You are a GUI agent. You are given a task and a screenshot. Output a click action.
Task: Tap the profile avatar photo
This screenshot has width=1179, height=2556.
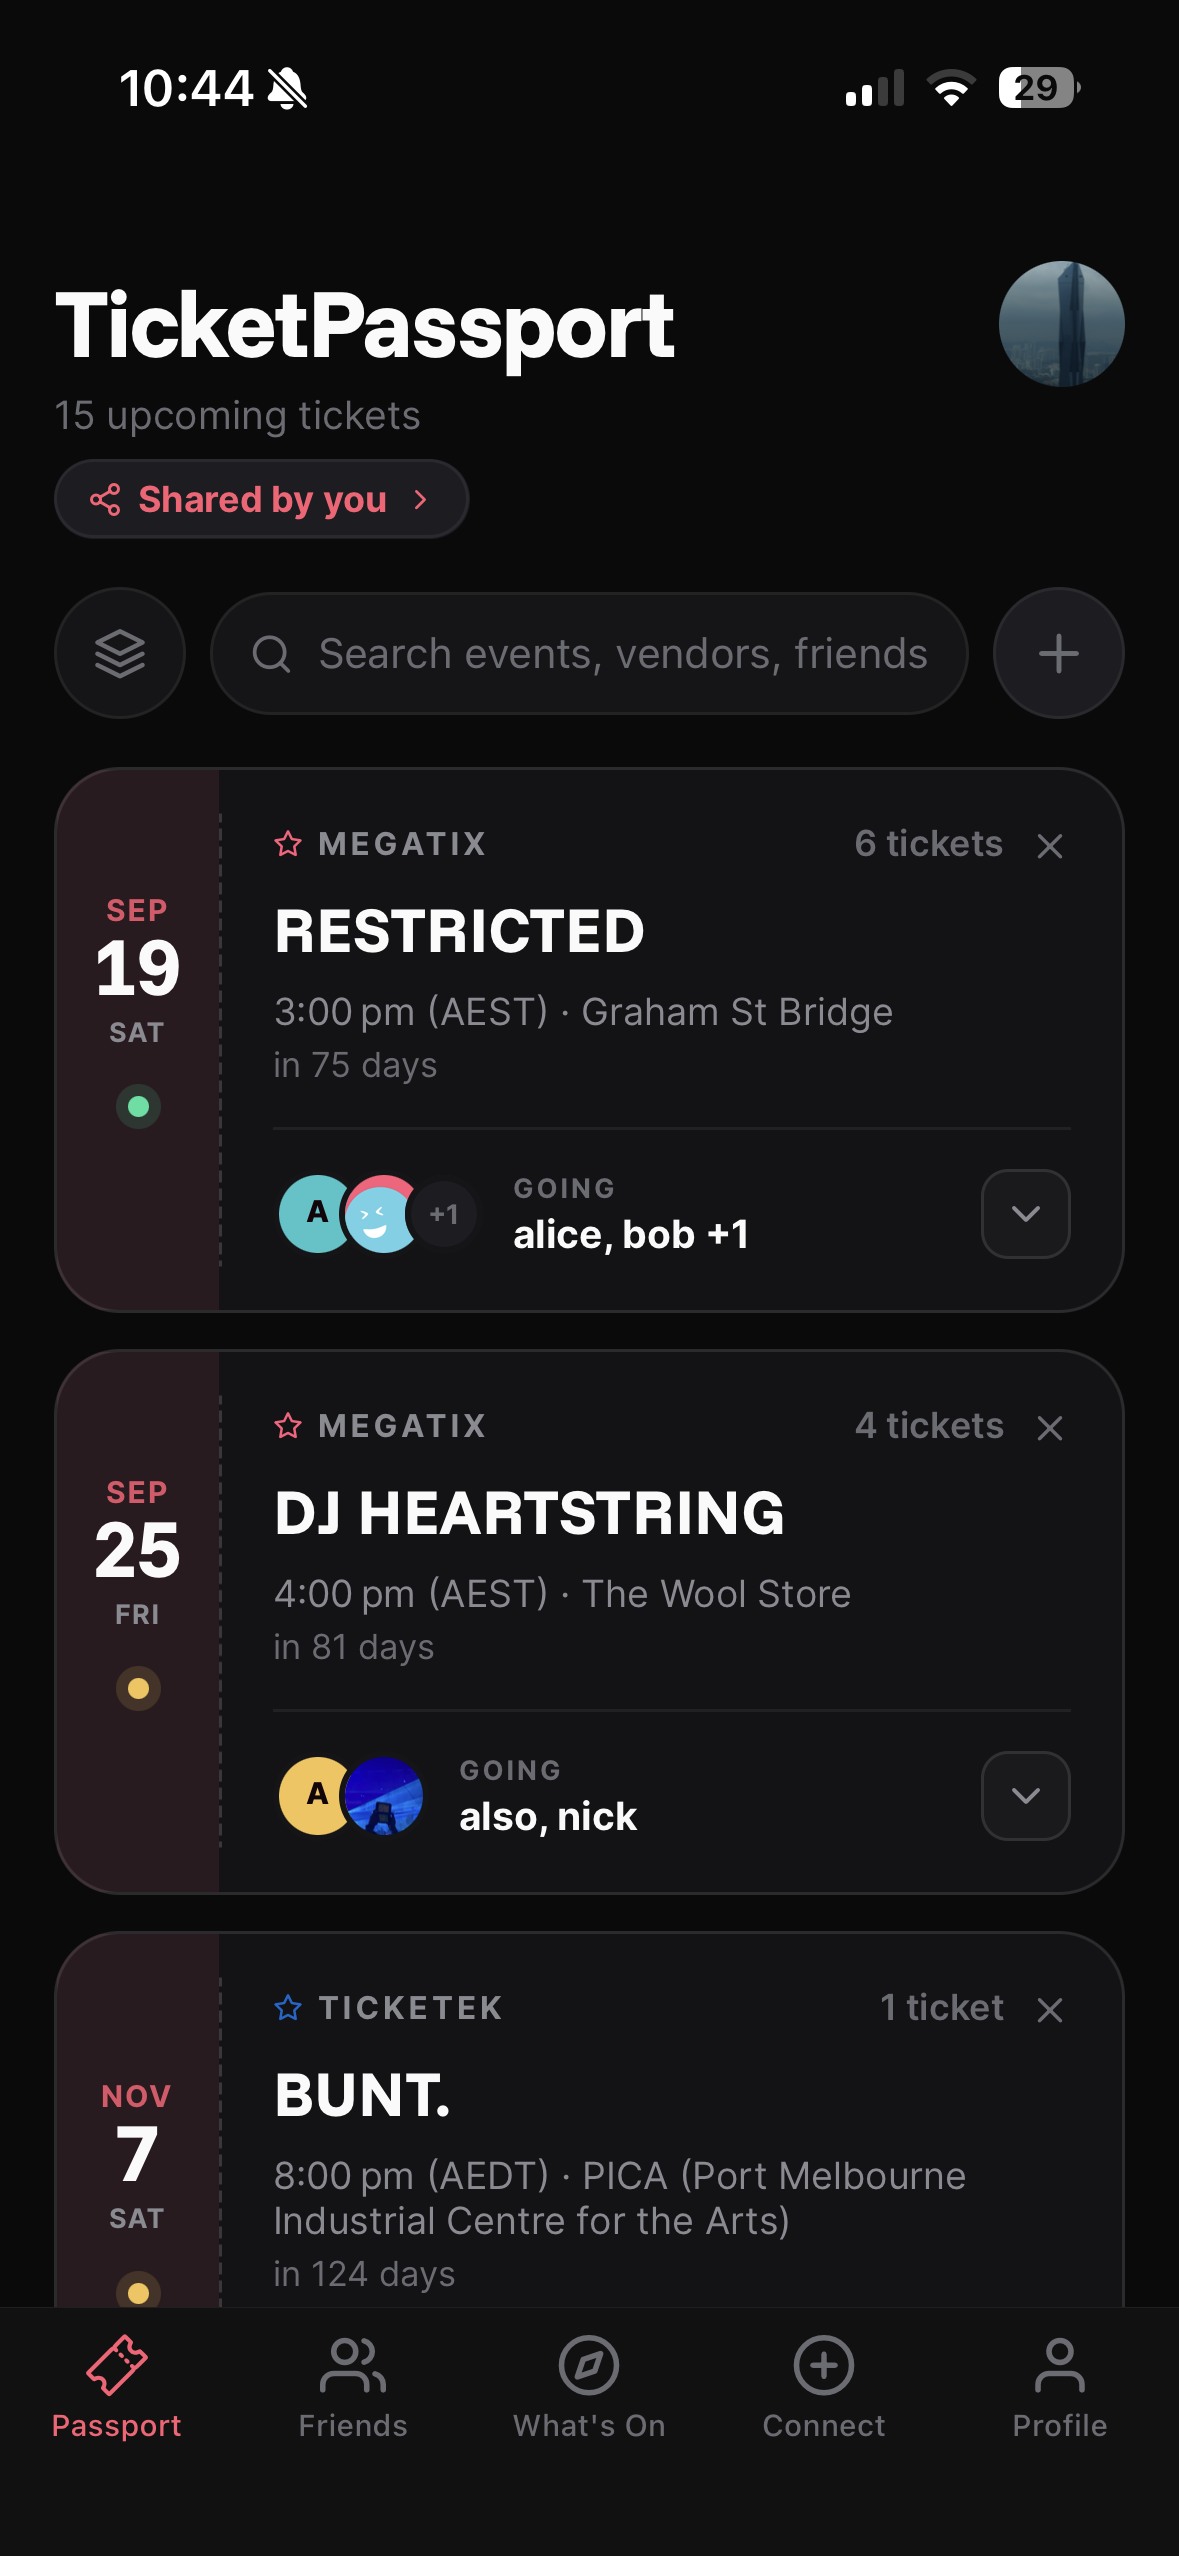(x=1061, y=324)
